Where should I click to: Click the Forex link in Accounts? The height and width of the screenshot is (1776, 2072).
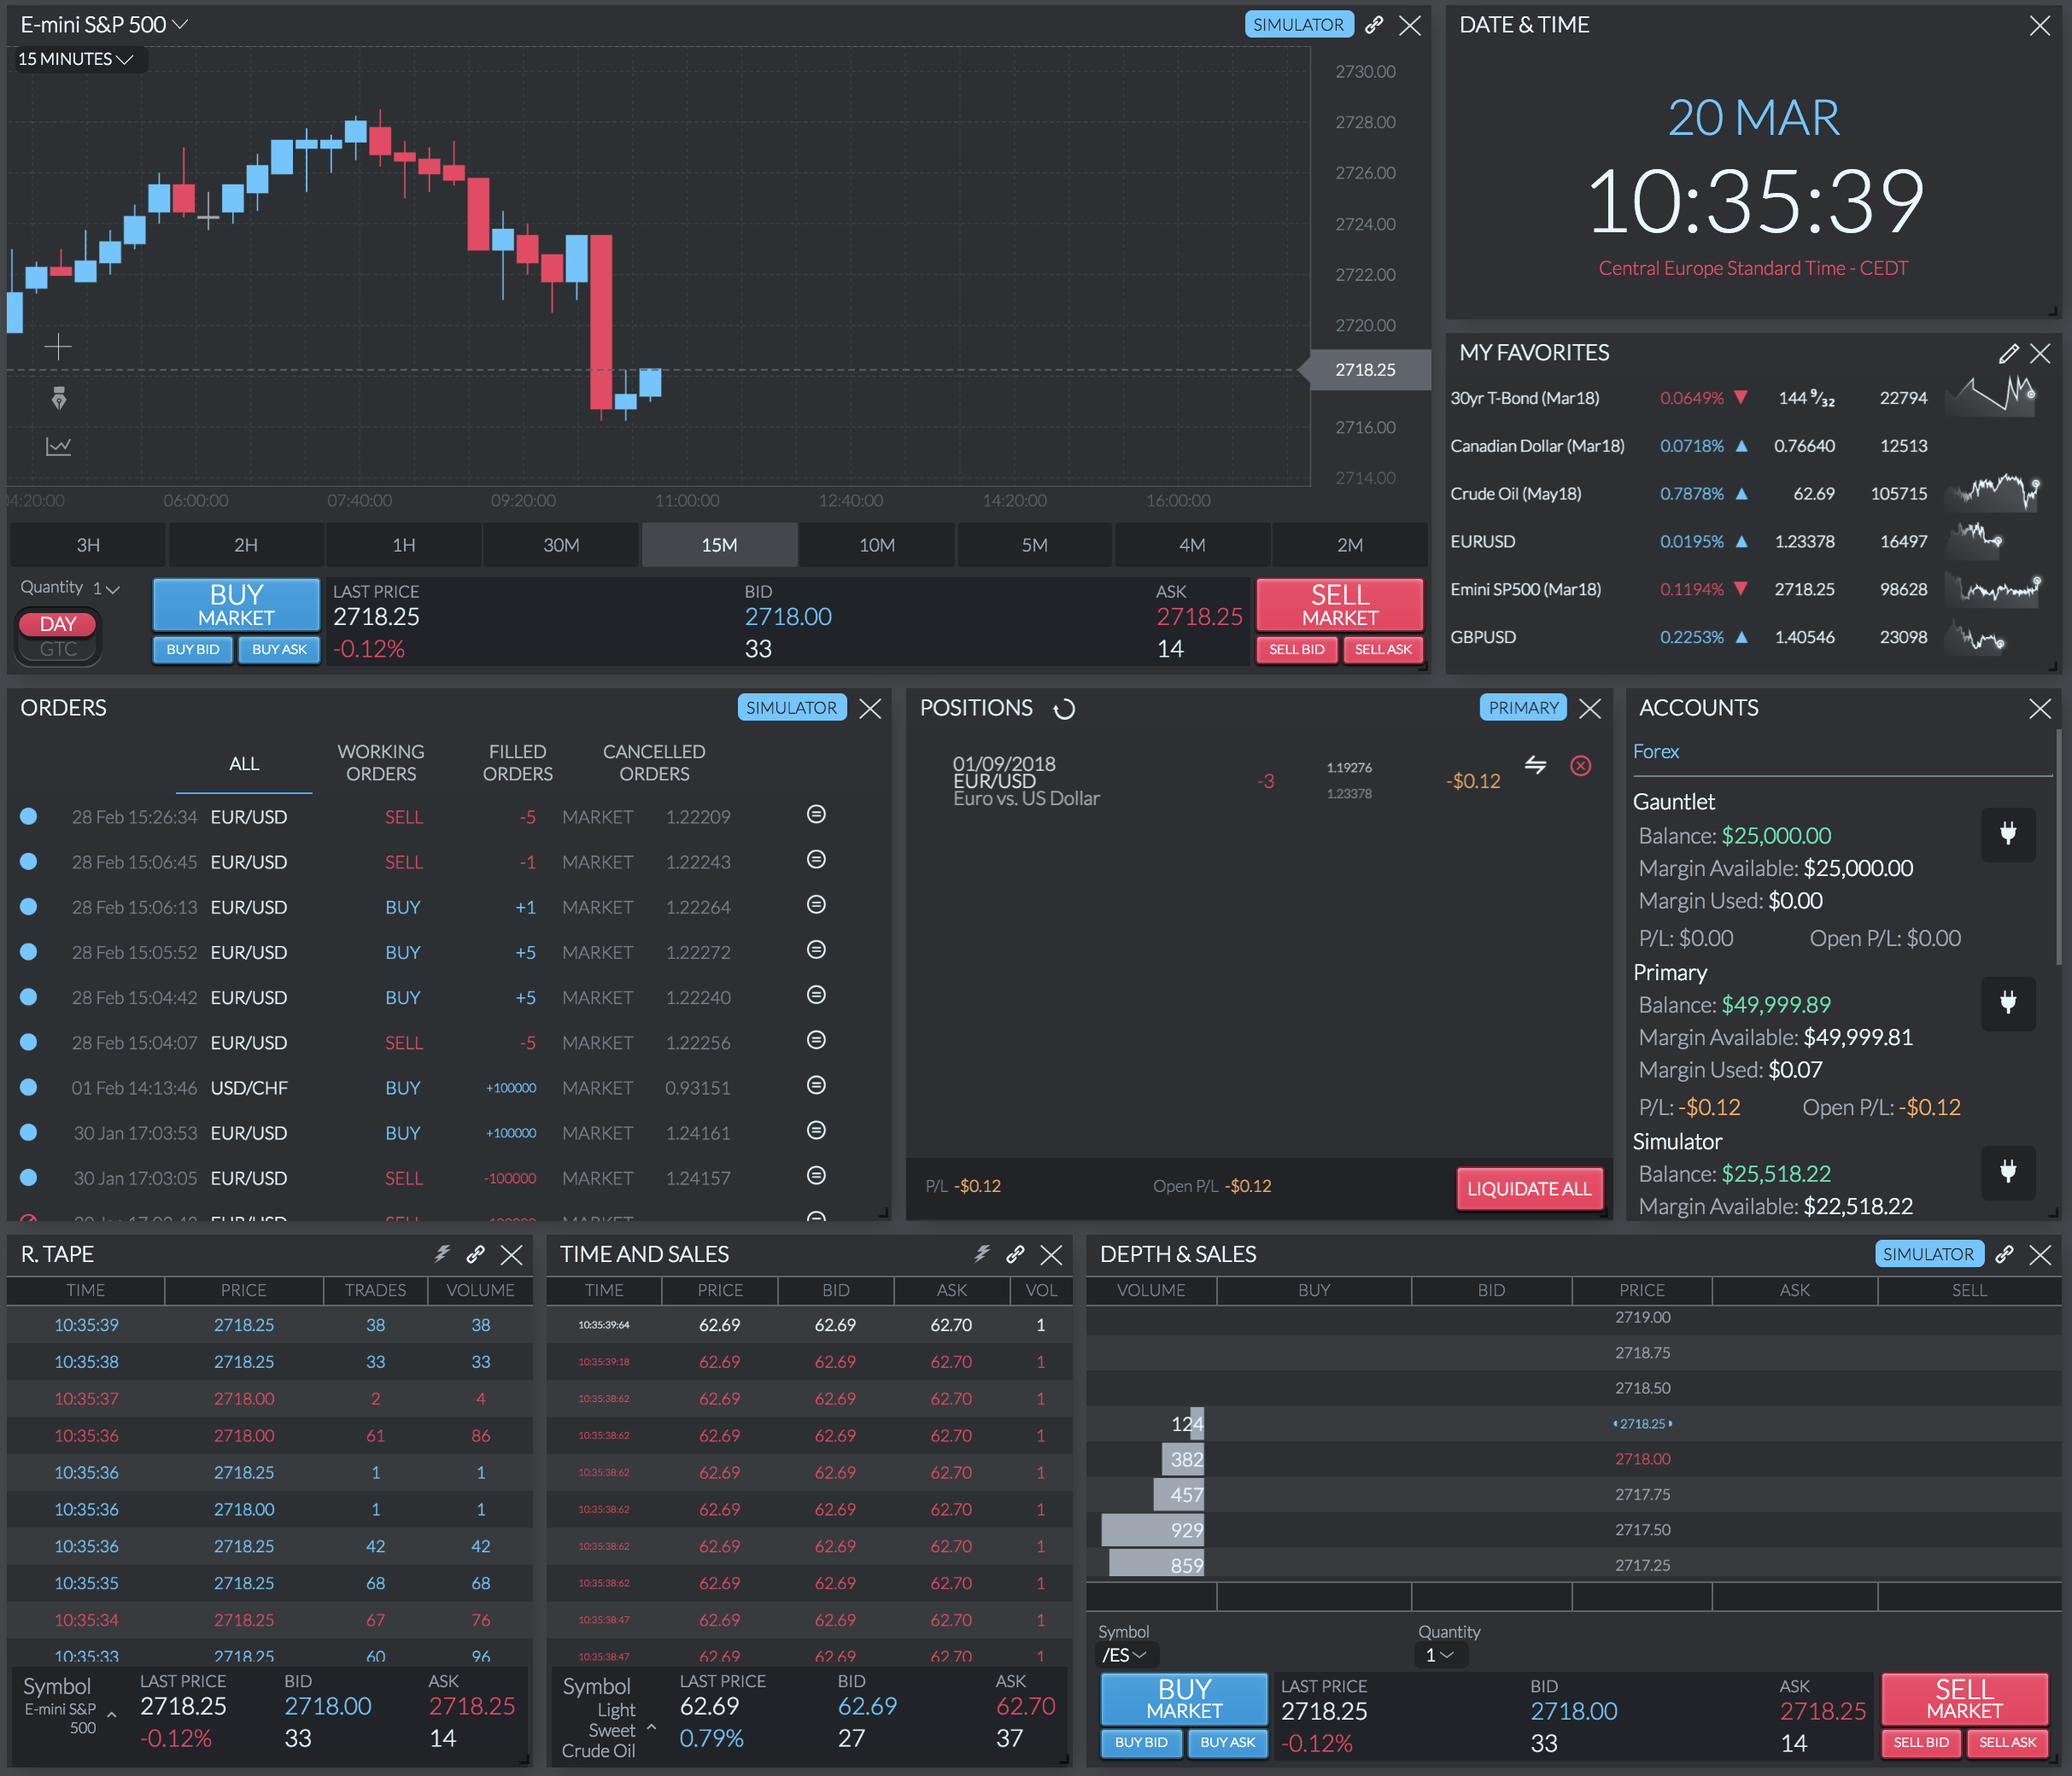[x=1655, y=751]
